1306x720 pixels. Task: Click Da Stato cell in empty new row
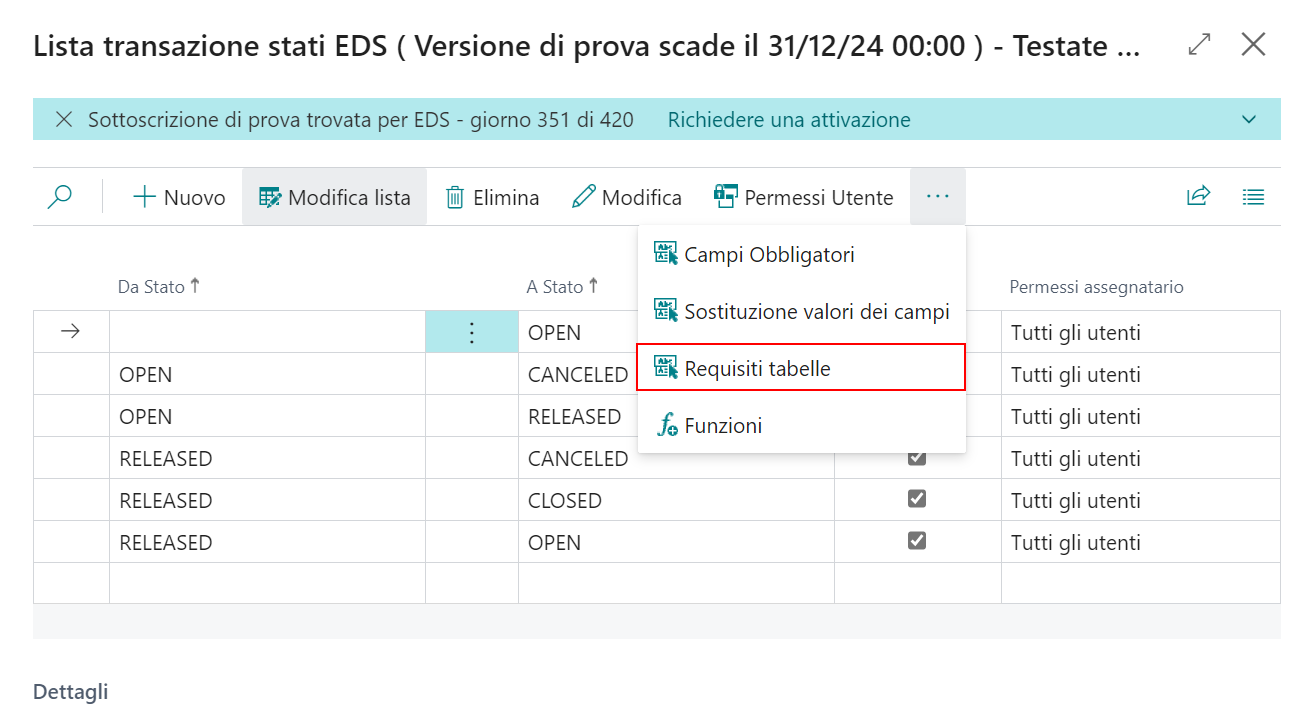(267, 583)
